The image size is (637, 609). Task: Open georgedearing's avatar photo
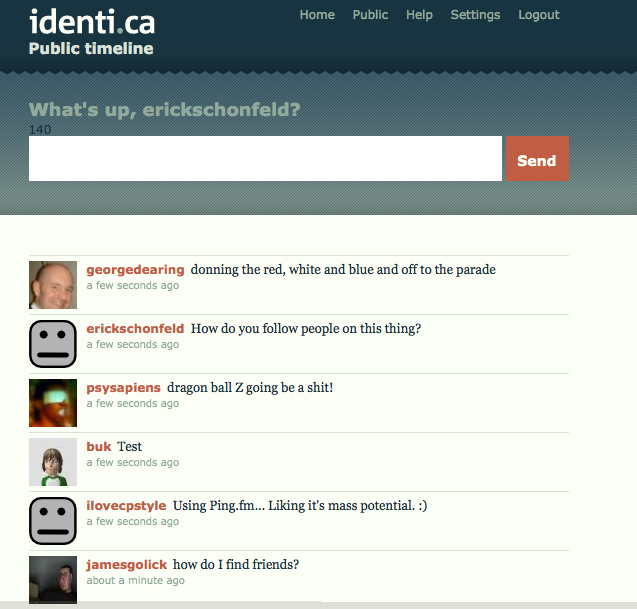[x=53, y=285]
